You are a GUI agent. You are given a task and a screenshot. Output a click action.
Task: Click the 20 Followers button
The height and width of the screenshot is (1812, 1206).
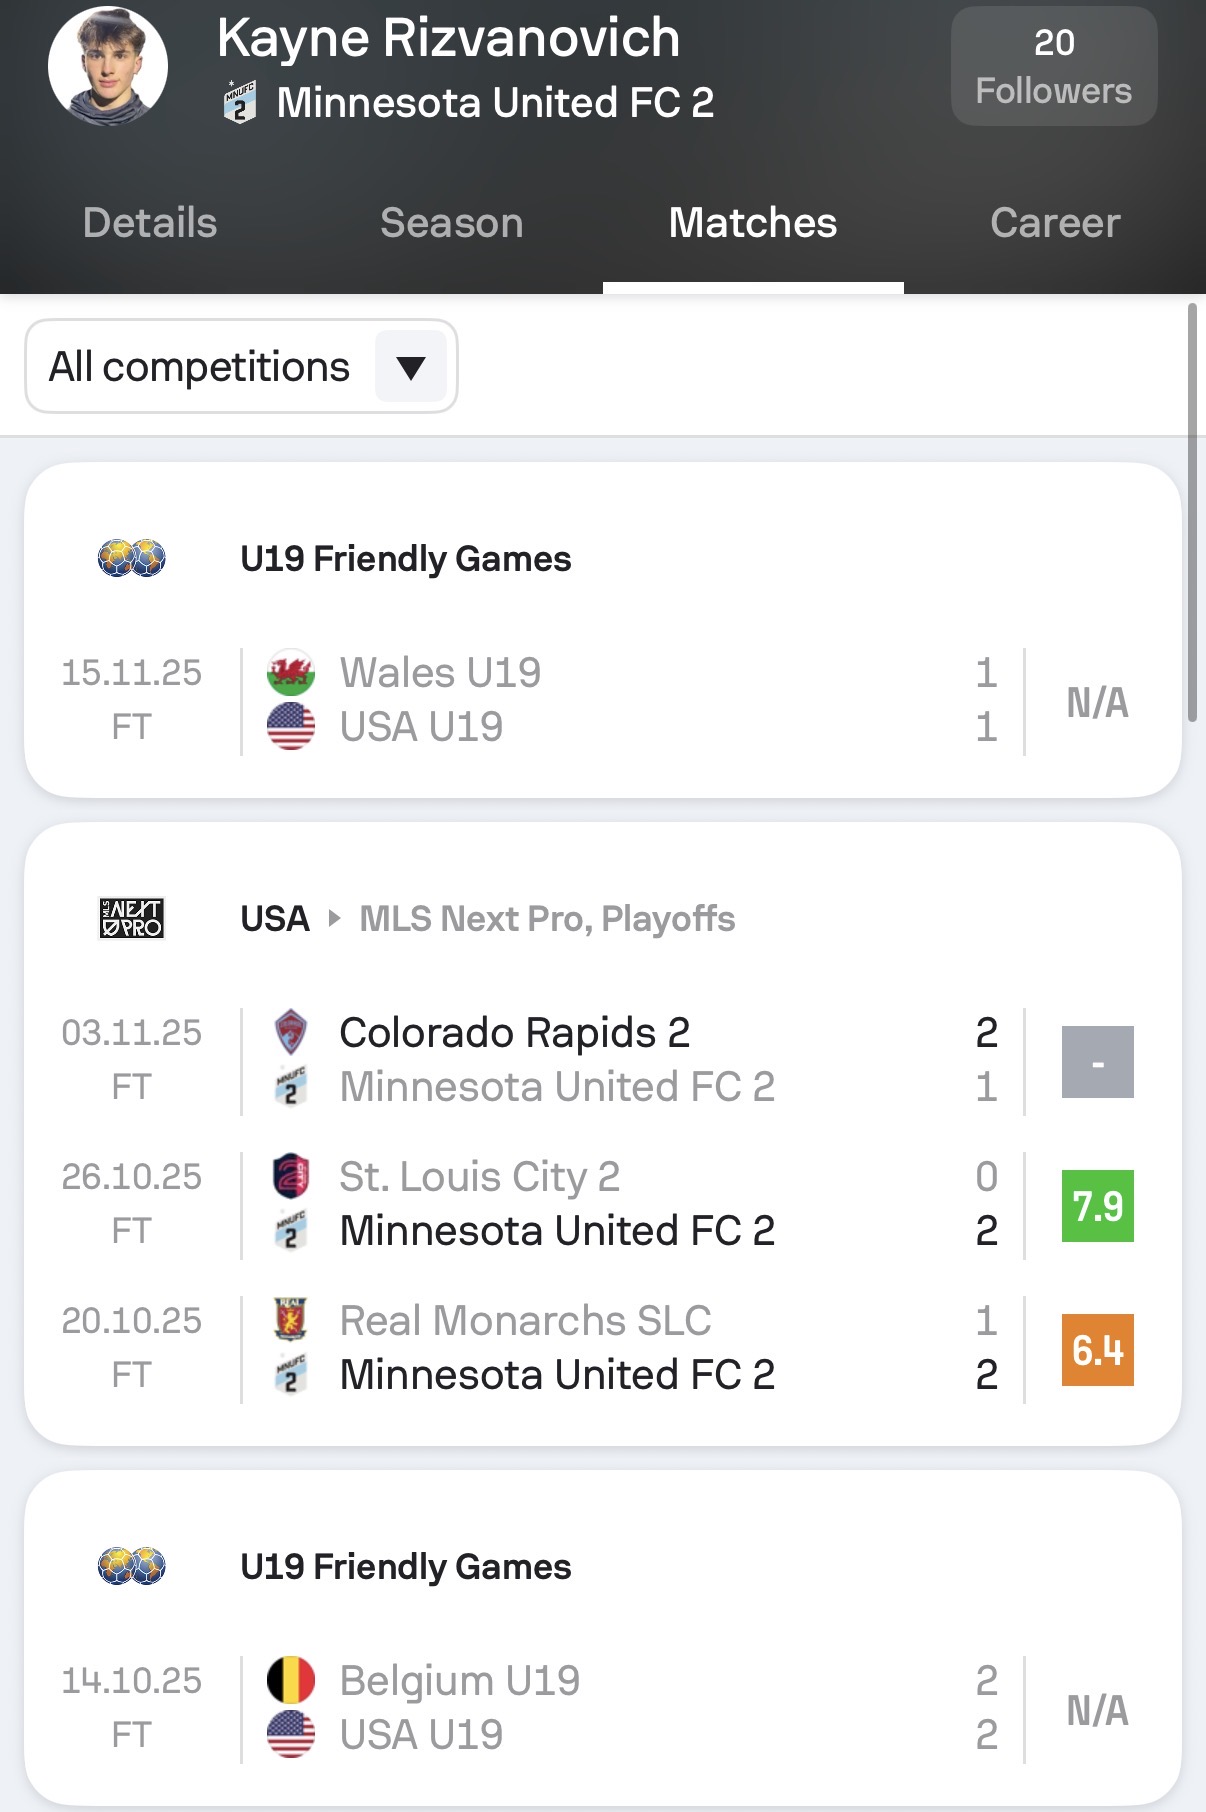tap(1054, 66)
